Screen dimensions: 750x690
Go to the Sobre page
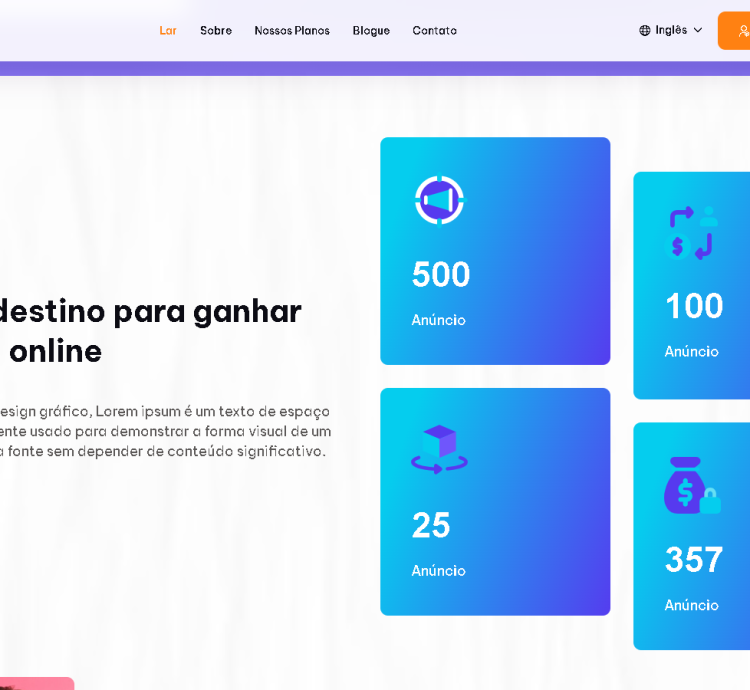(216, 31)
